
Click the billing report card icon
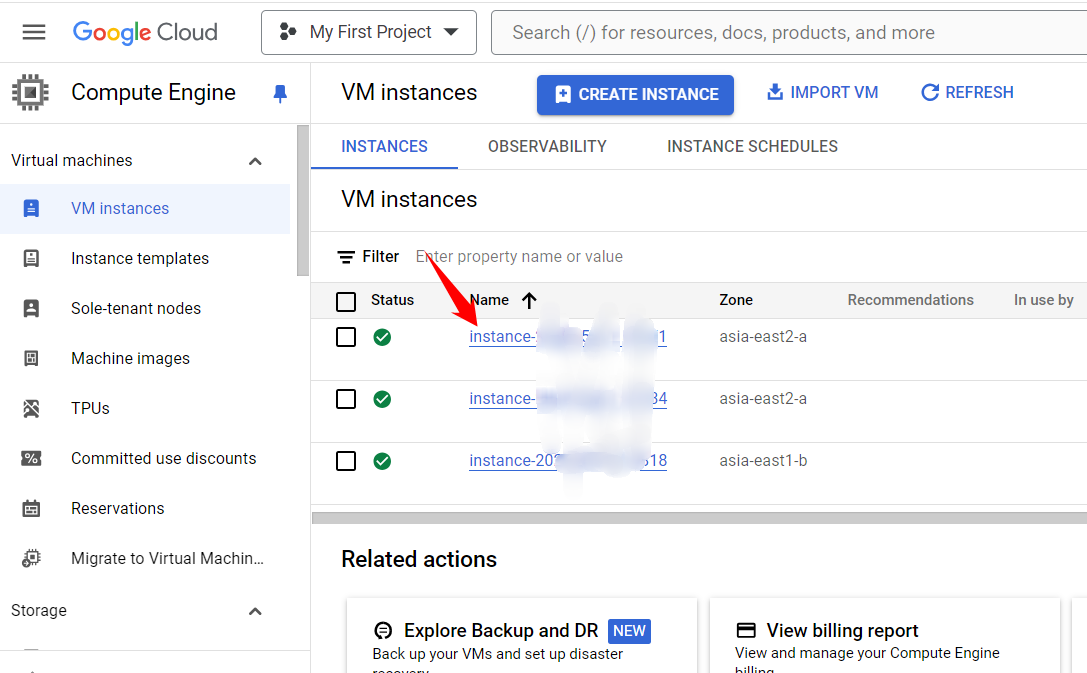point(746,630)
